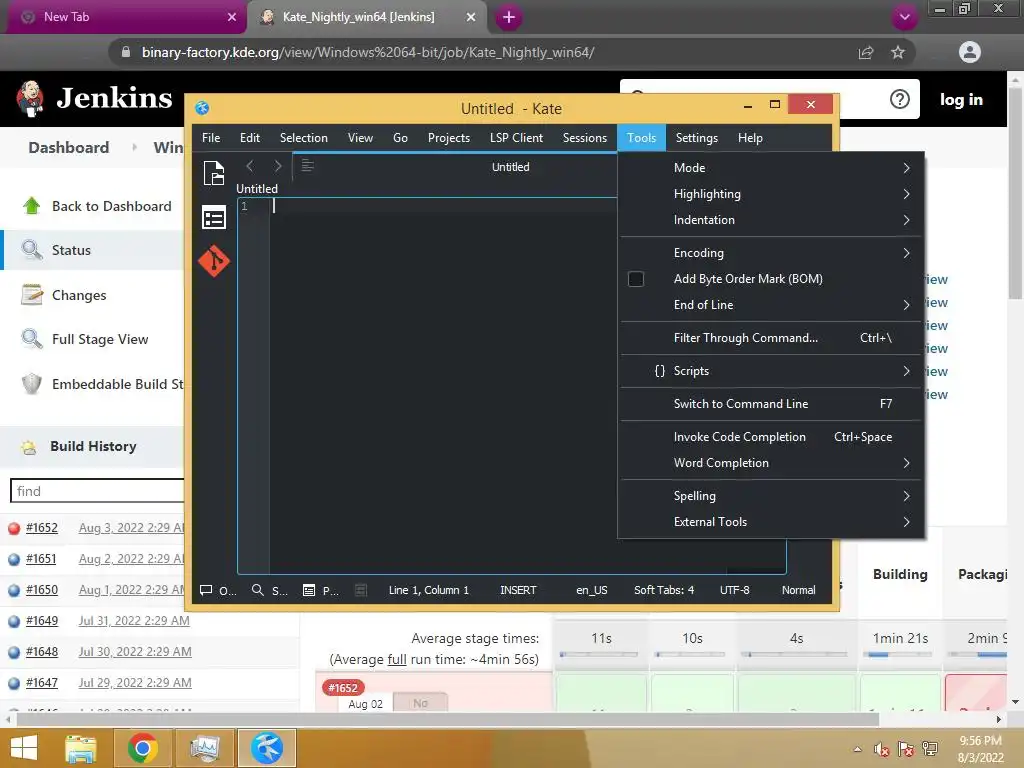Open the Filesystem browser sidebar icon in Kate

214,217
